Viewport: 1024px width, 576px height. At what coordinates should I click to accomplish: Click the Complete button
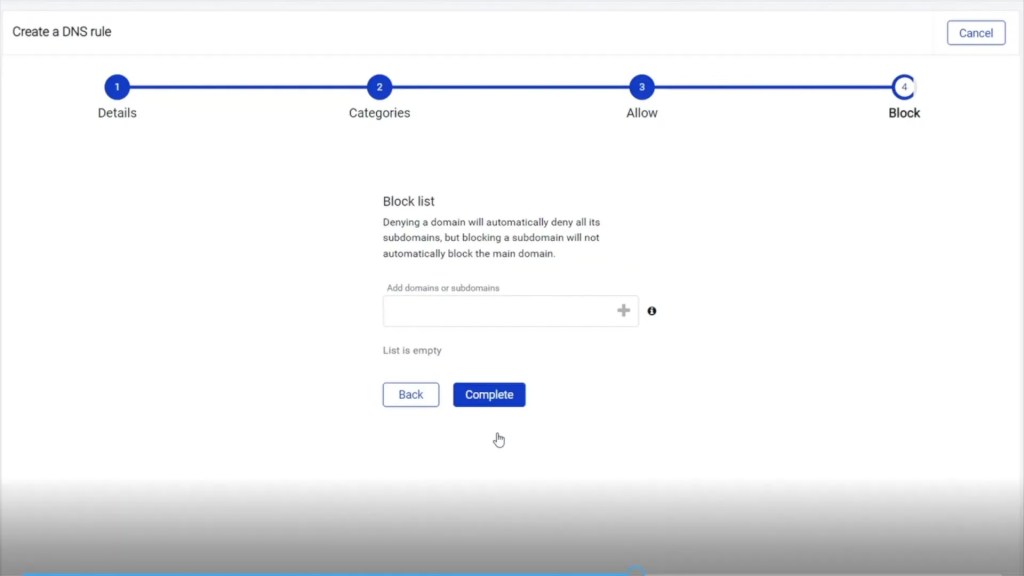pyautogui.click(x=489, y=394)
